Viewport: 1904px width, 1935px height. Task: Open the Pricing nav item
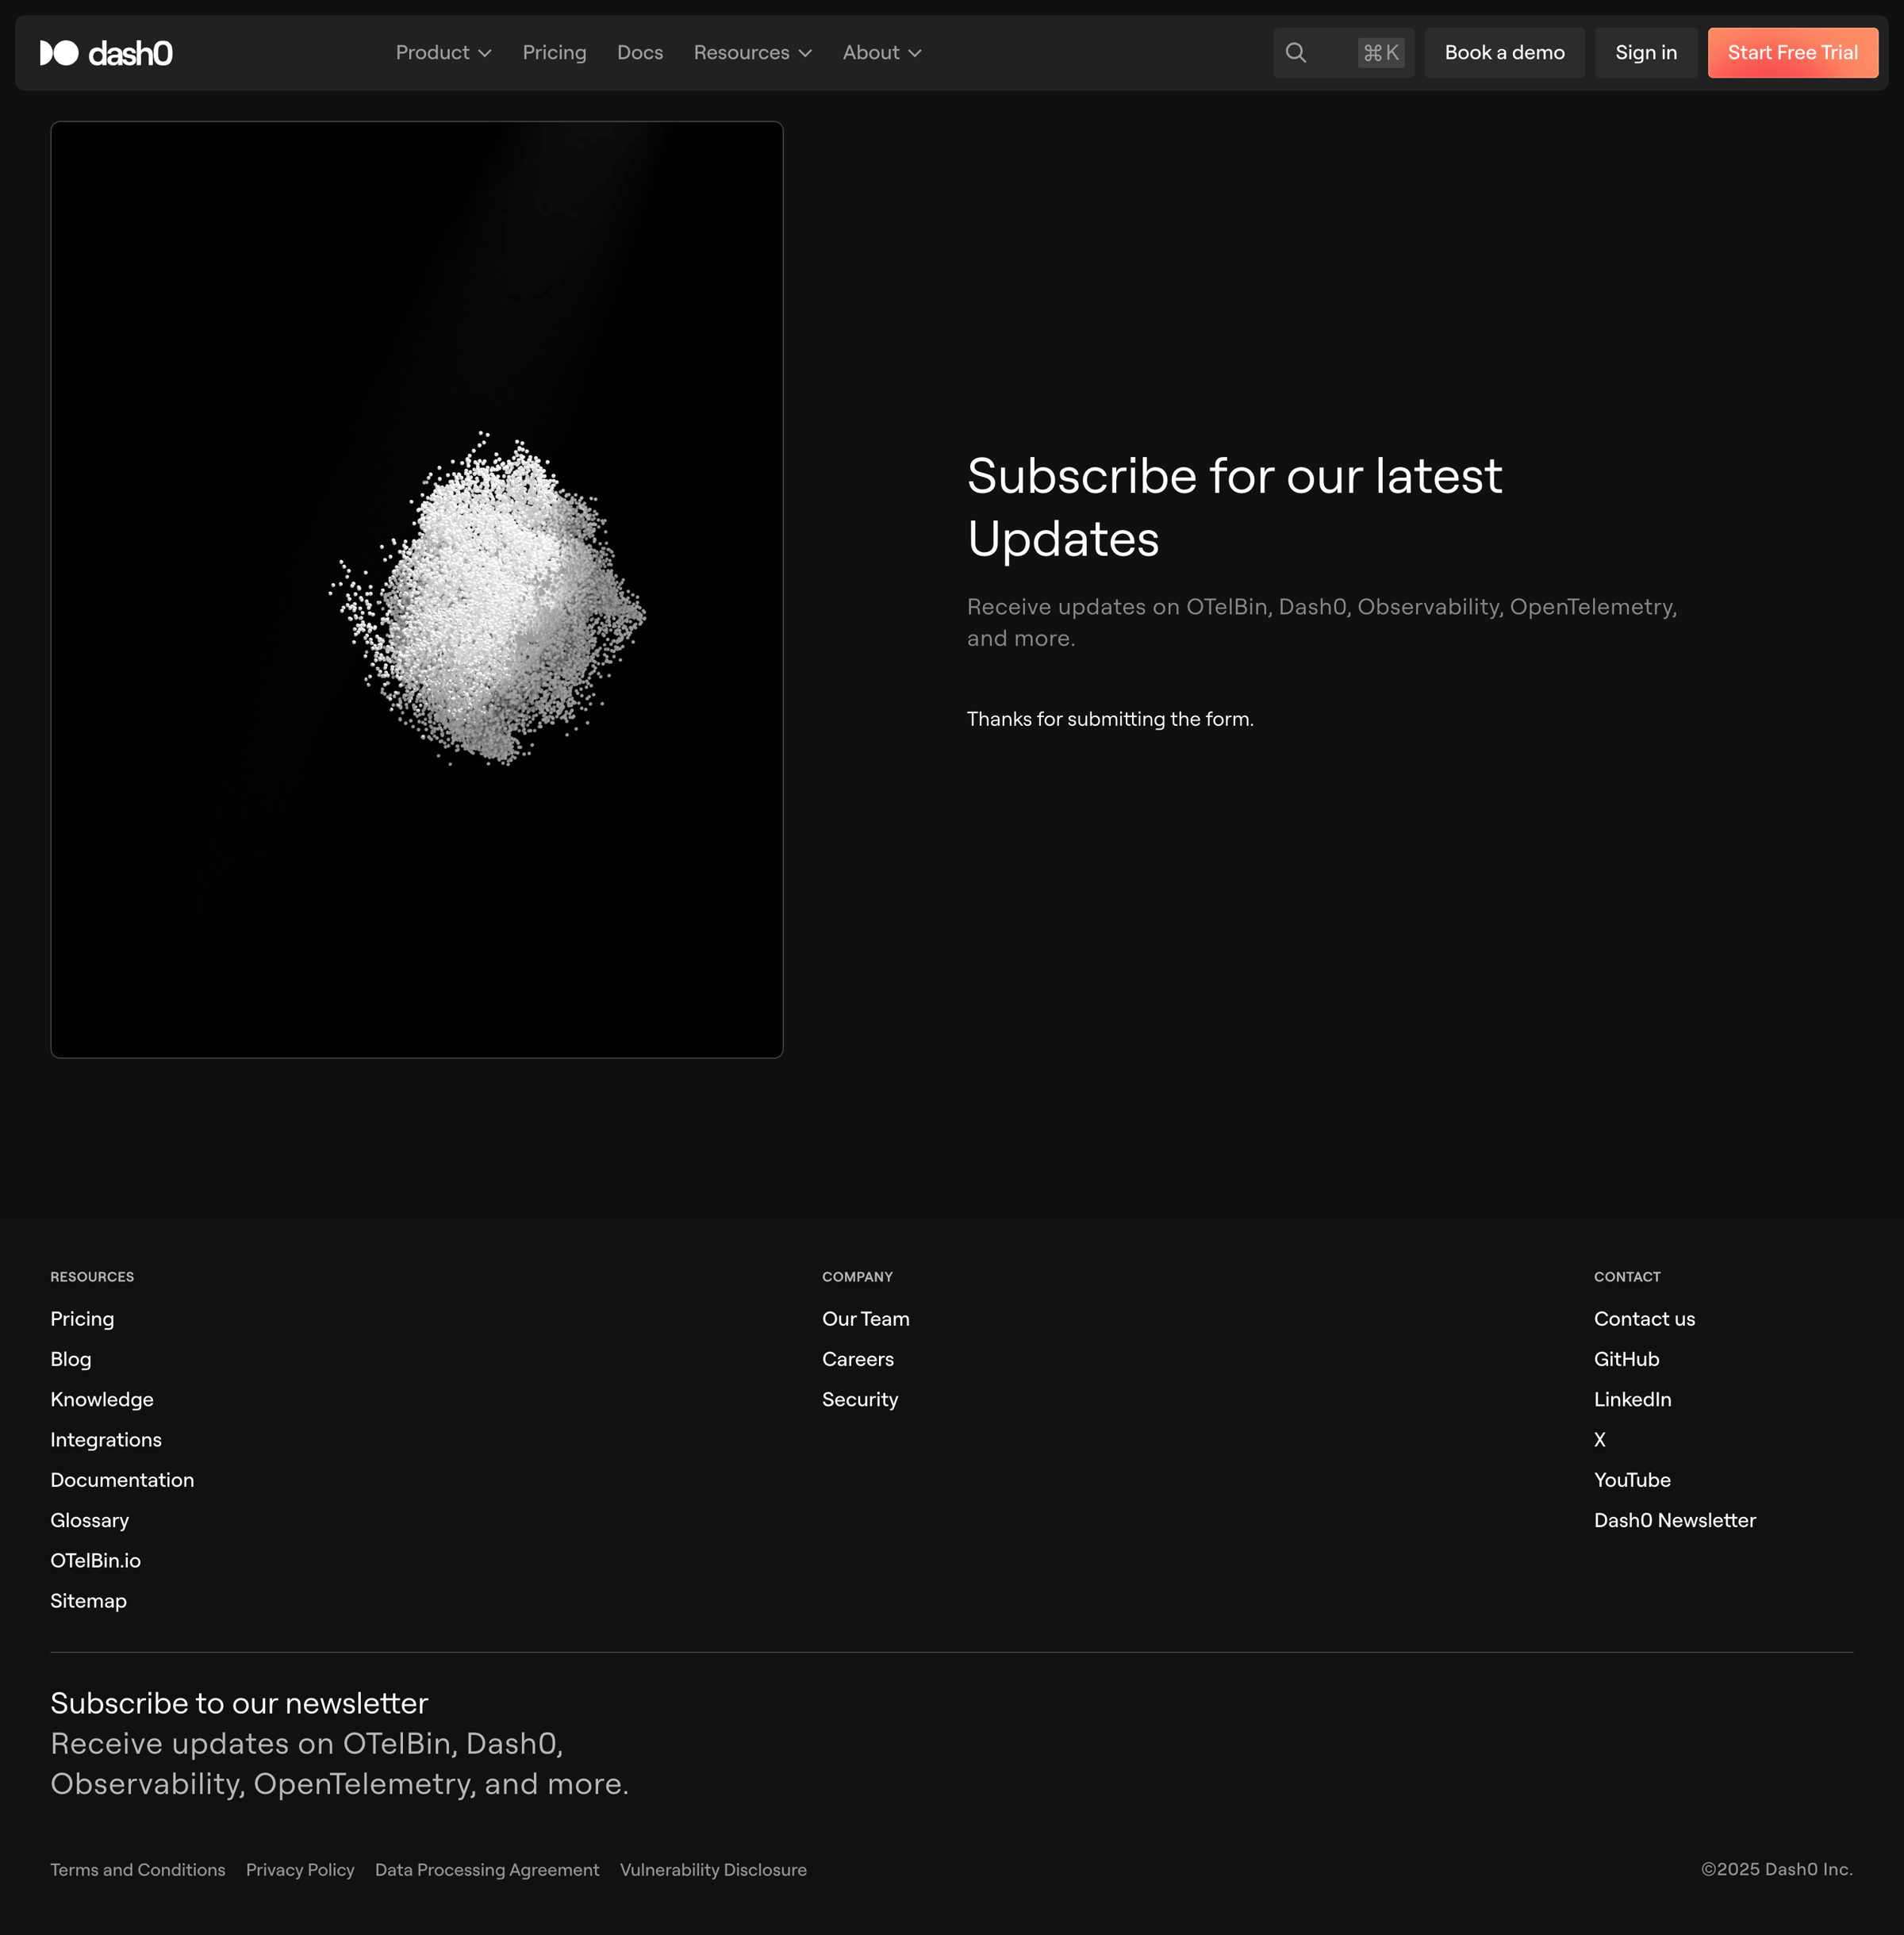pos(554,53)
